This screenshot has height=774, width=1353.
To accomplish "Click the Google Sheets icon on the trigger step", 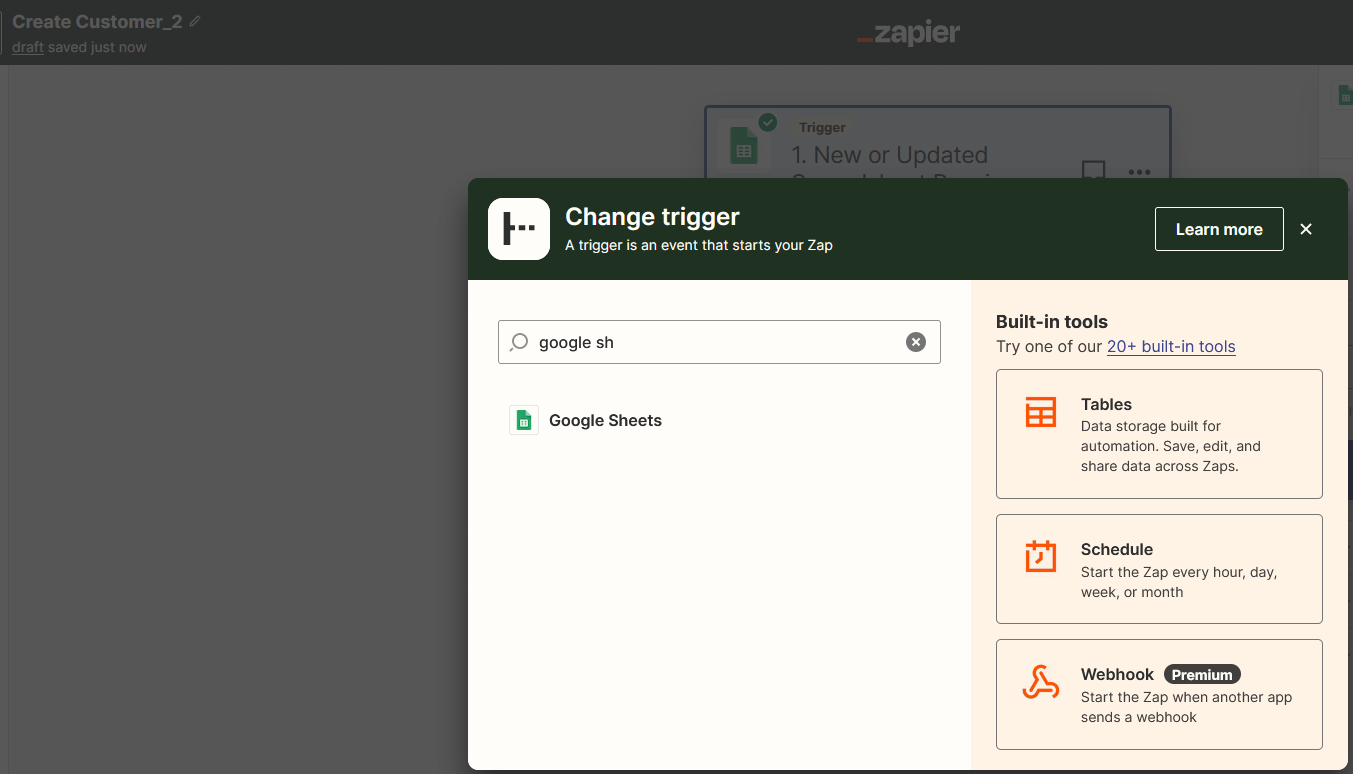I will (744, 145).
